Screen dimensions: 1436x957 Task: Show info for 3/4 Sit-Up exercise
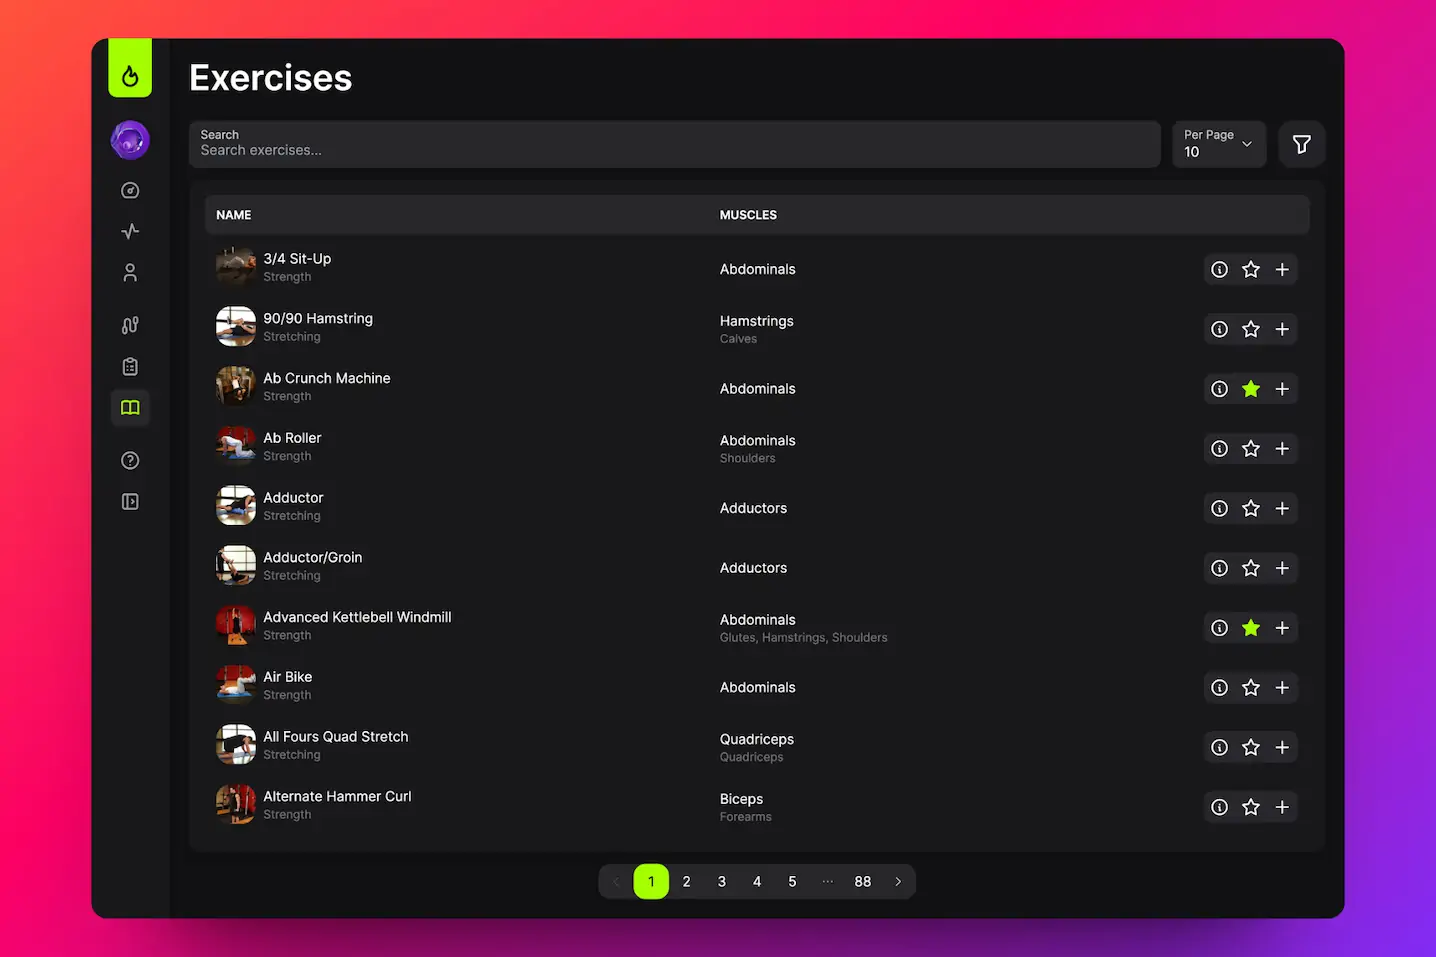pyautogui.click(x=1219, y=270)
